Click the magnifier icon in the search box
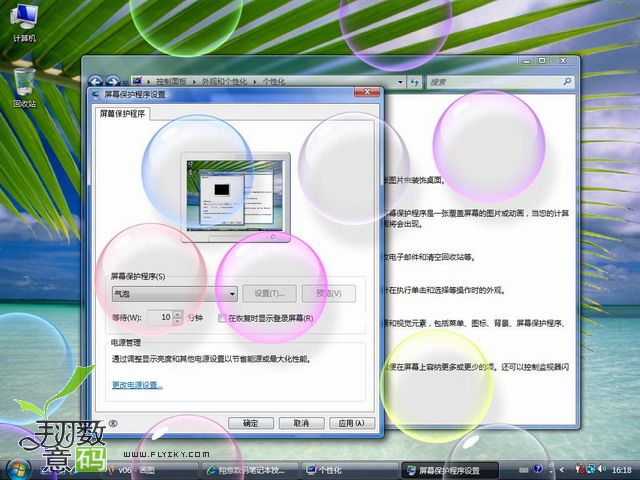 click(567, 82)
